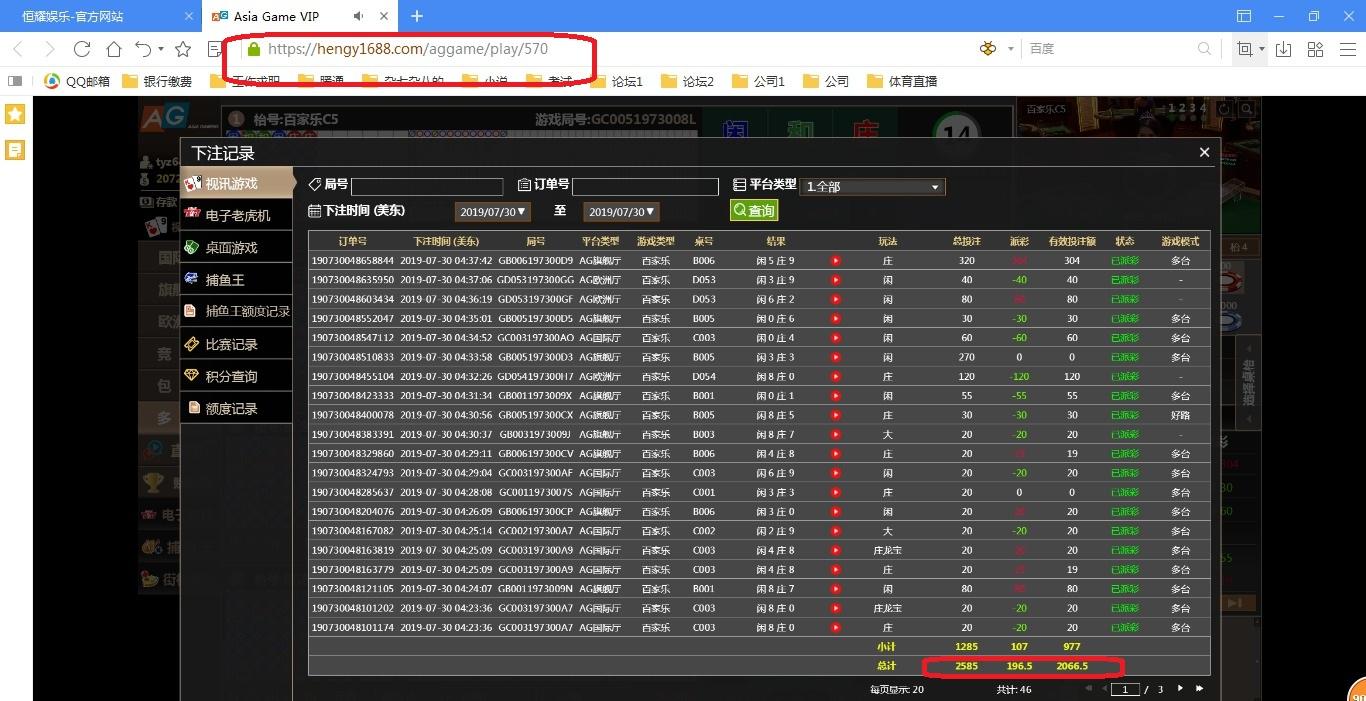The width and height of the screenshot is (1366, 701).
Task: Click the 总计 total 2585 value
Action: pyautogui.click(x=966, y=666)
